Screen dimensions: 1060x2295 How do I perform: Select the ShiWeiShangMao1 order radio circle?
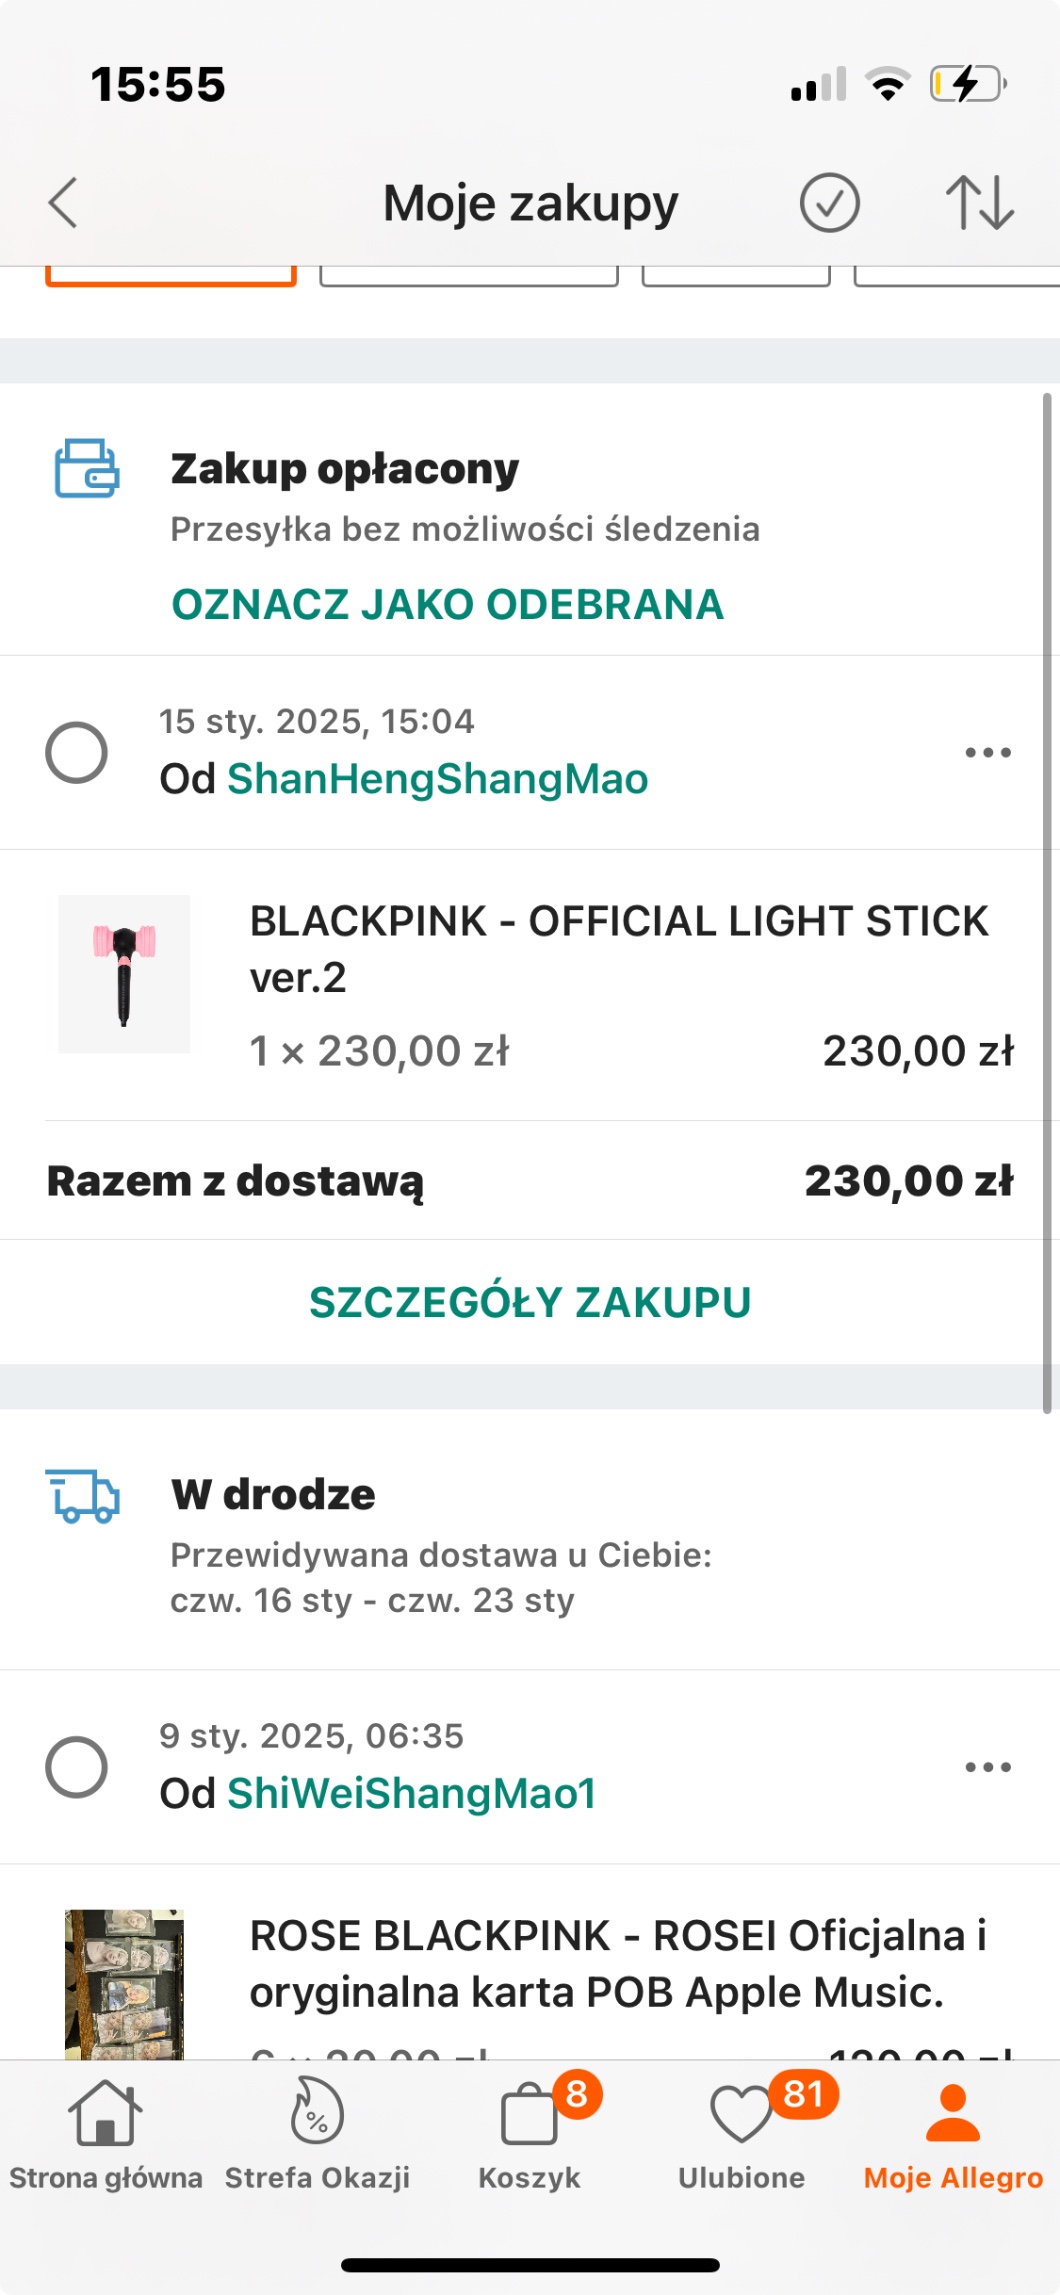point(77,1767)
